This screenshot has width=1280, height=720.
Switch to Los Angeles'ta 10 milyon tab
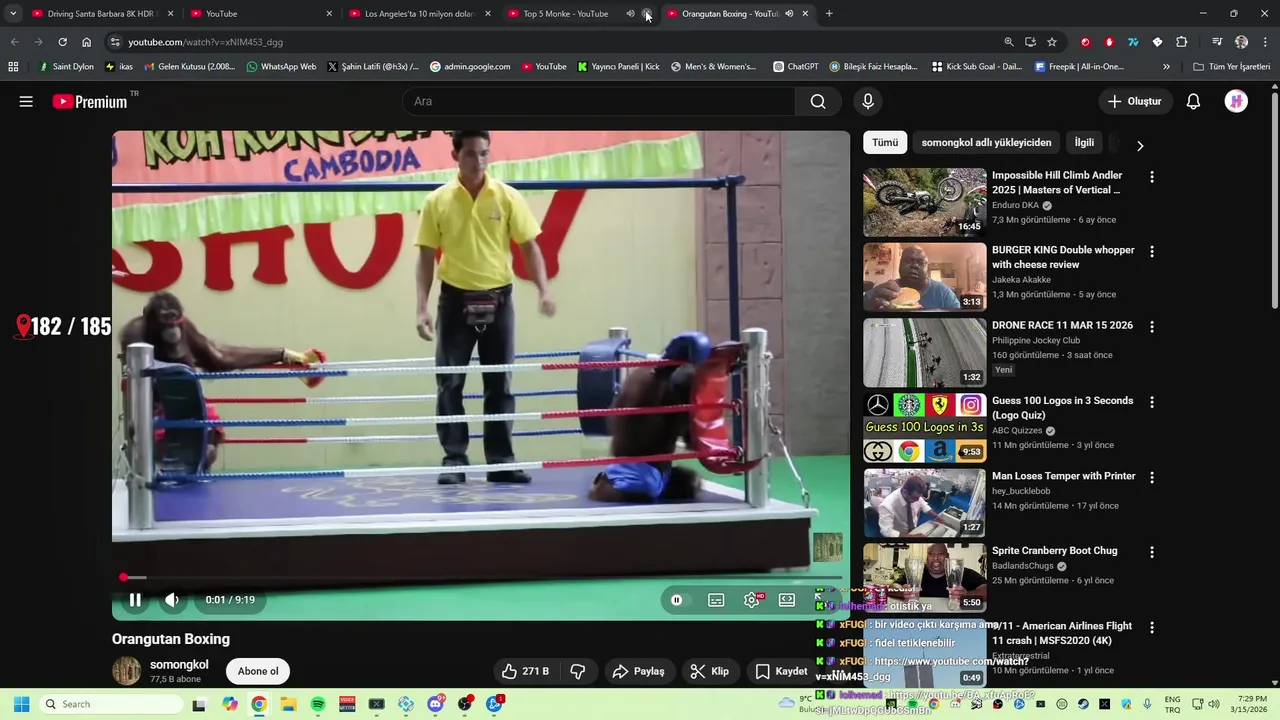pyautogui.click(x=420, y=14)
